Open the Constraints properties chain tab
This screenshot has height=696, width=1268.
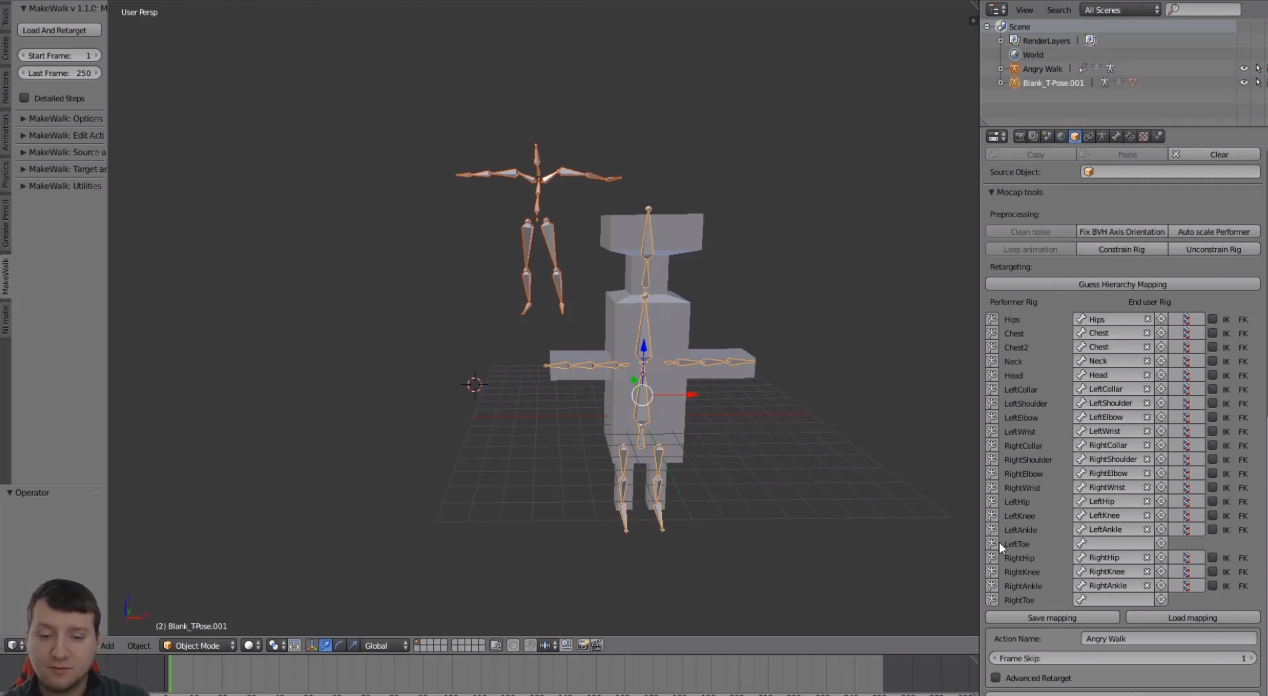(1089, 136)
